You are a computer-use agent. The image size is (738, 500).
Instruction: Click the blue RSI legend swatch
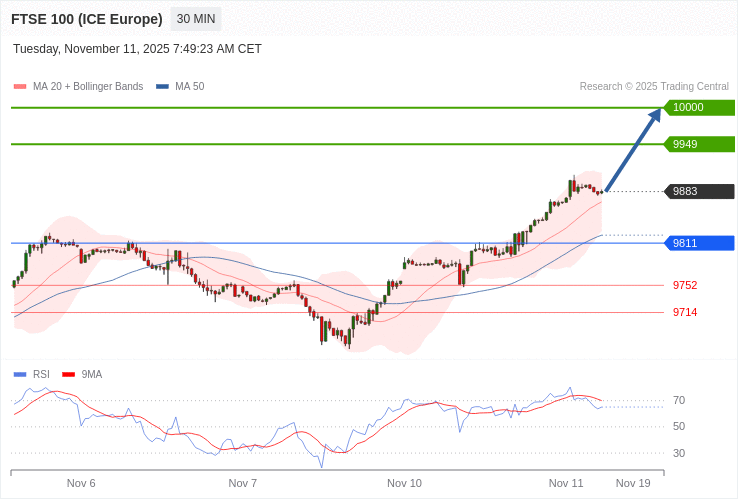click(x=20, y=374)
